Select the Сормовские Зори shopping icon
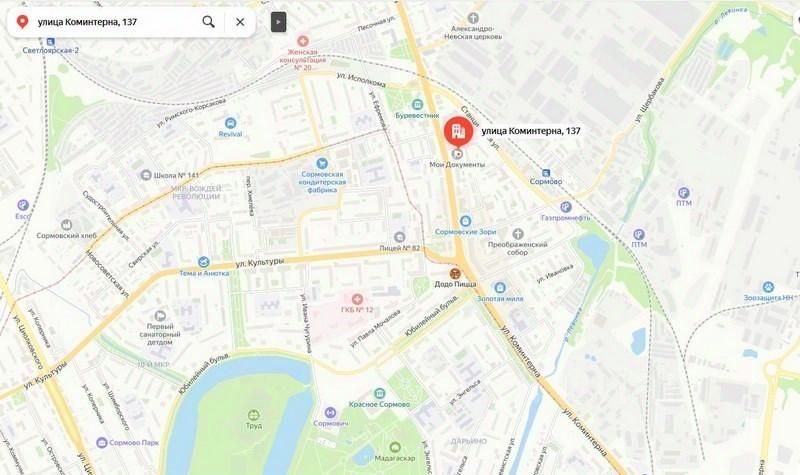Image resolution: width=800 pixels, height=475 pixels. point(465,221)
